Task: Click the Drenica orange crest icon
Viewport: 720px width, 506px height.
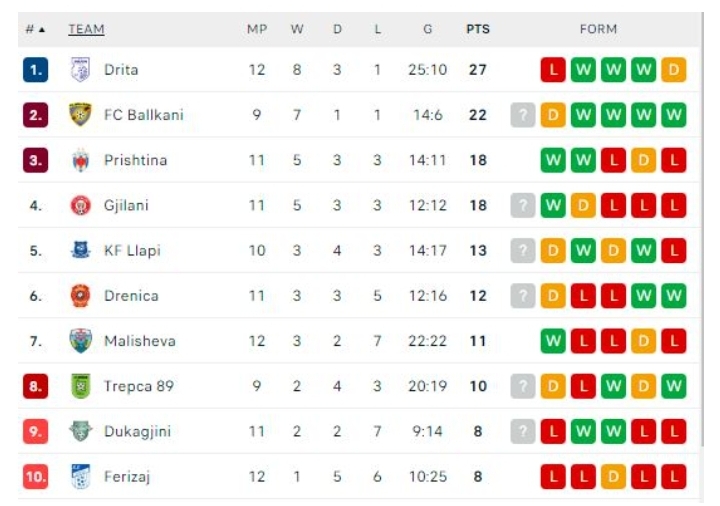Action: 80,295
